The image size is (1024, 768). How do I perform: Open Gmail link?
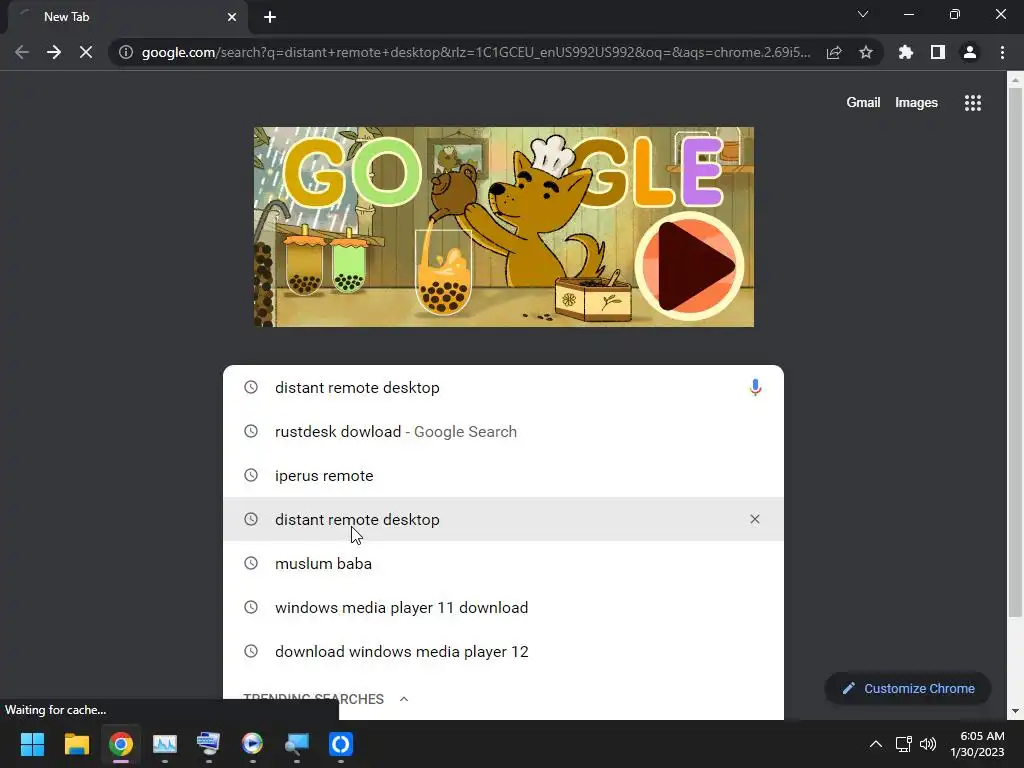(863, 103)
